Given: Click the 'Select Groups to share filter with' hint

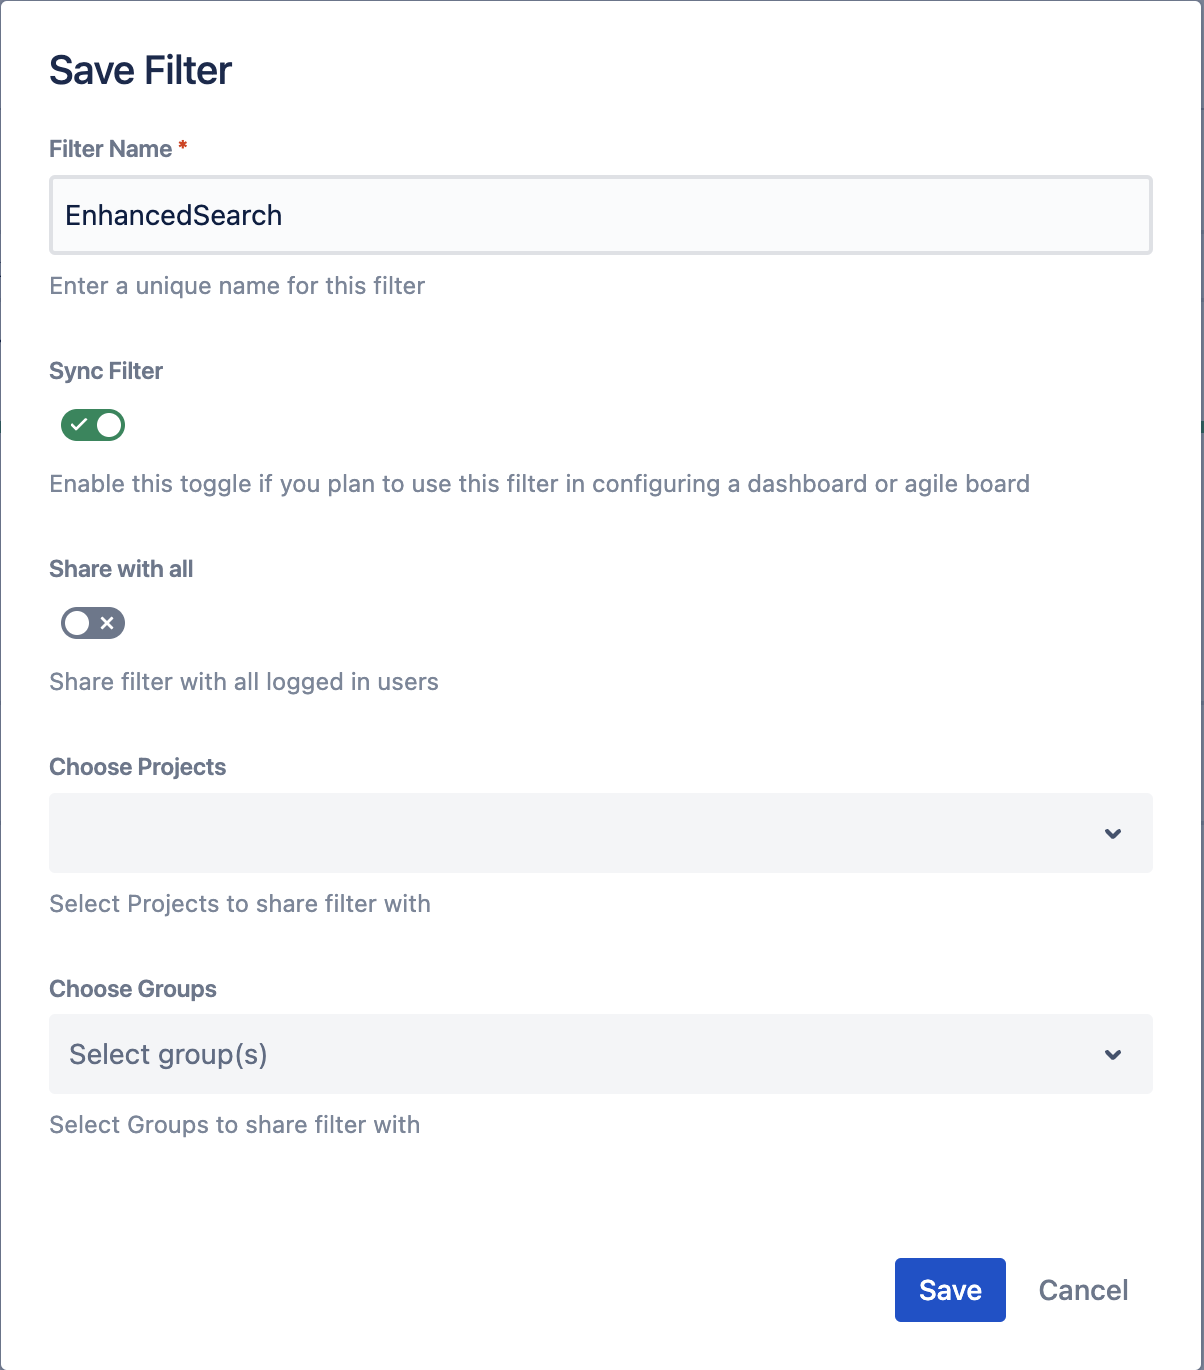Looking at the screenshot, I should (235, 1125).
